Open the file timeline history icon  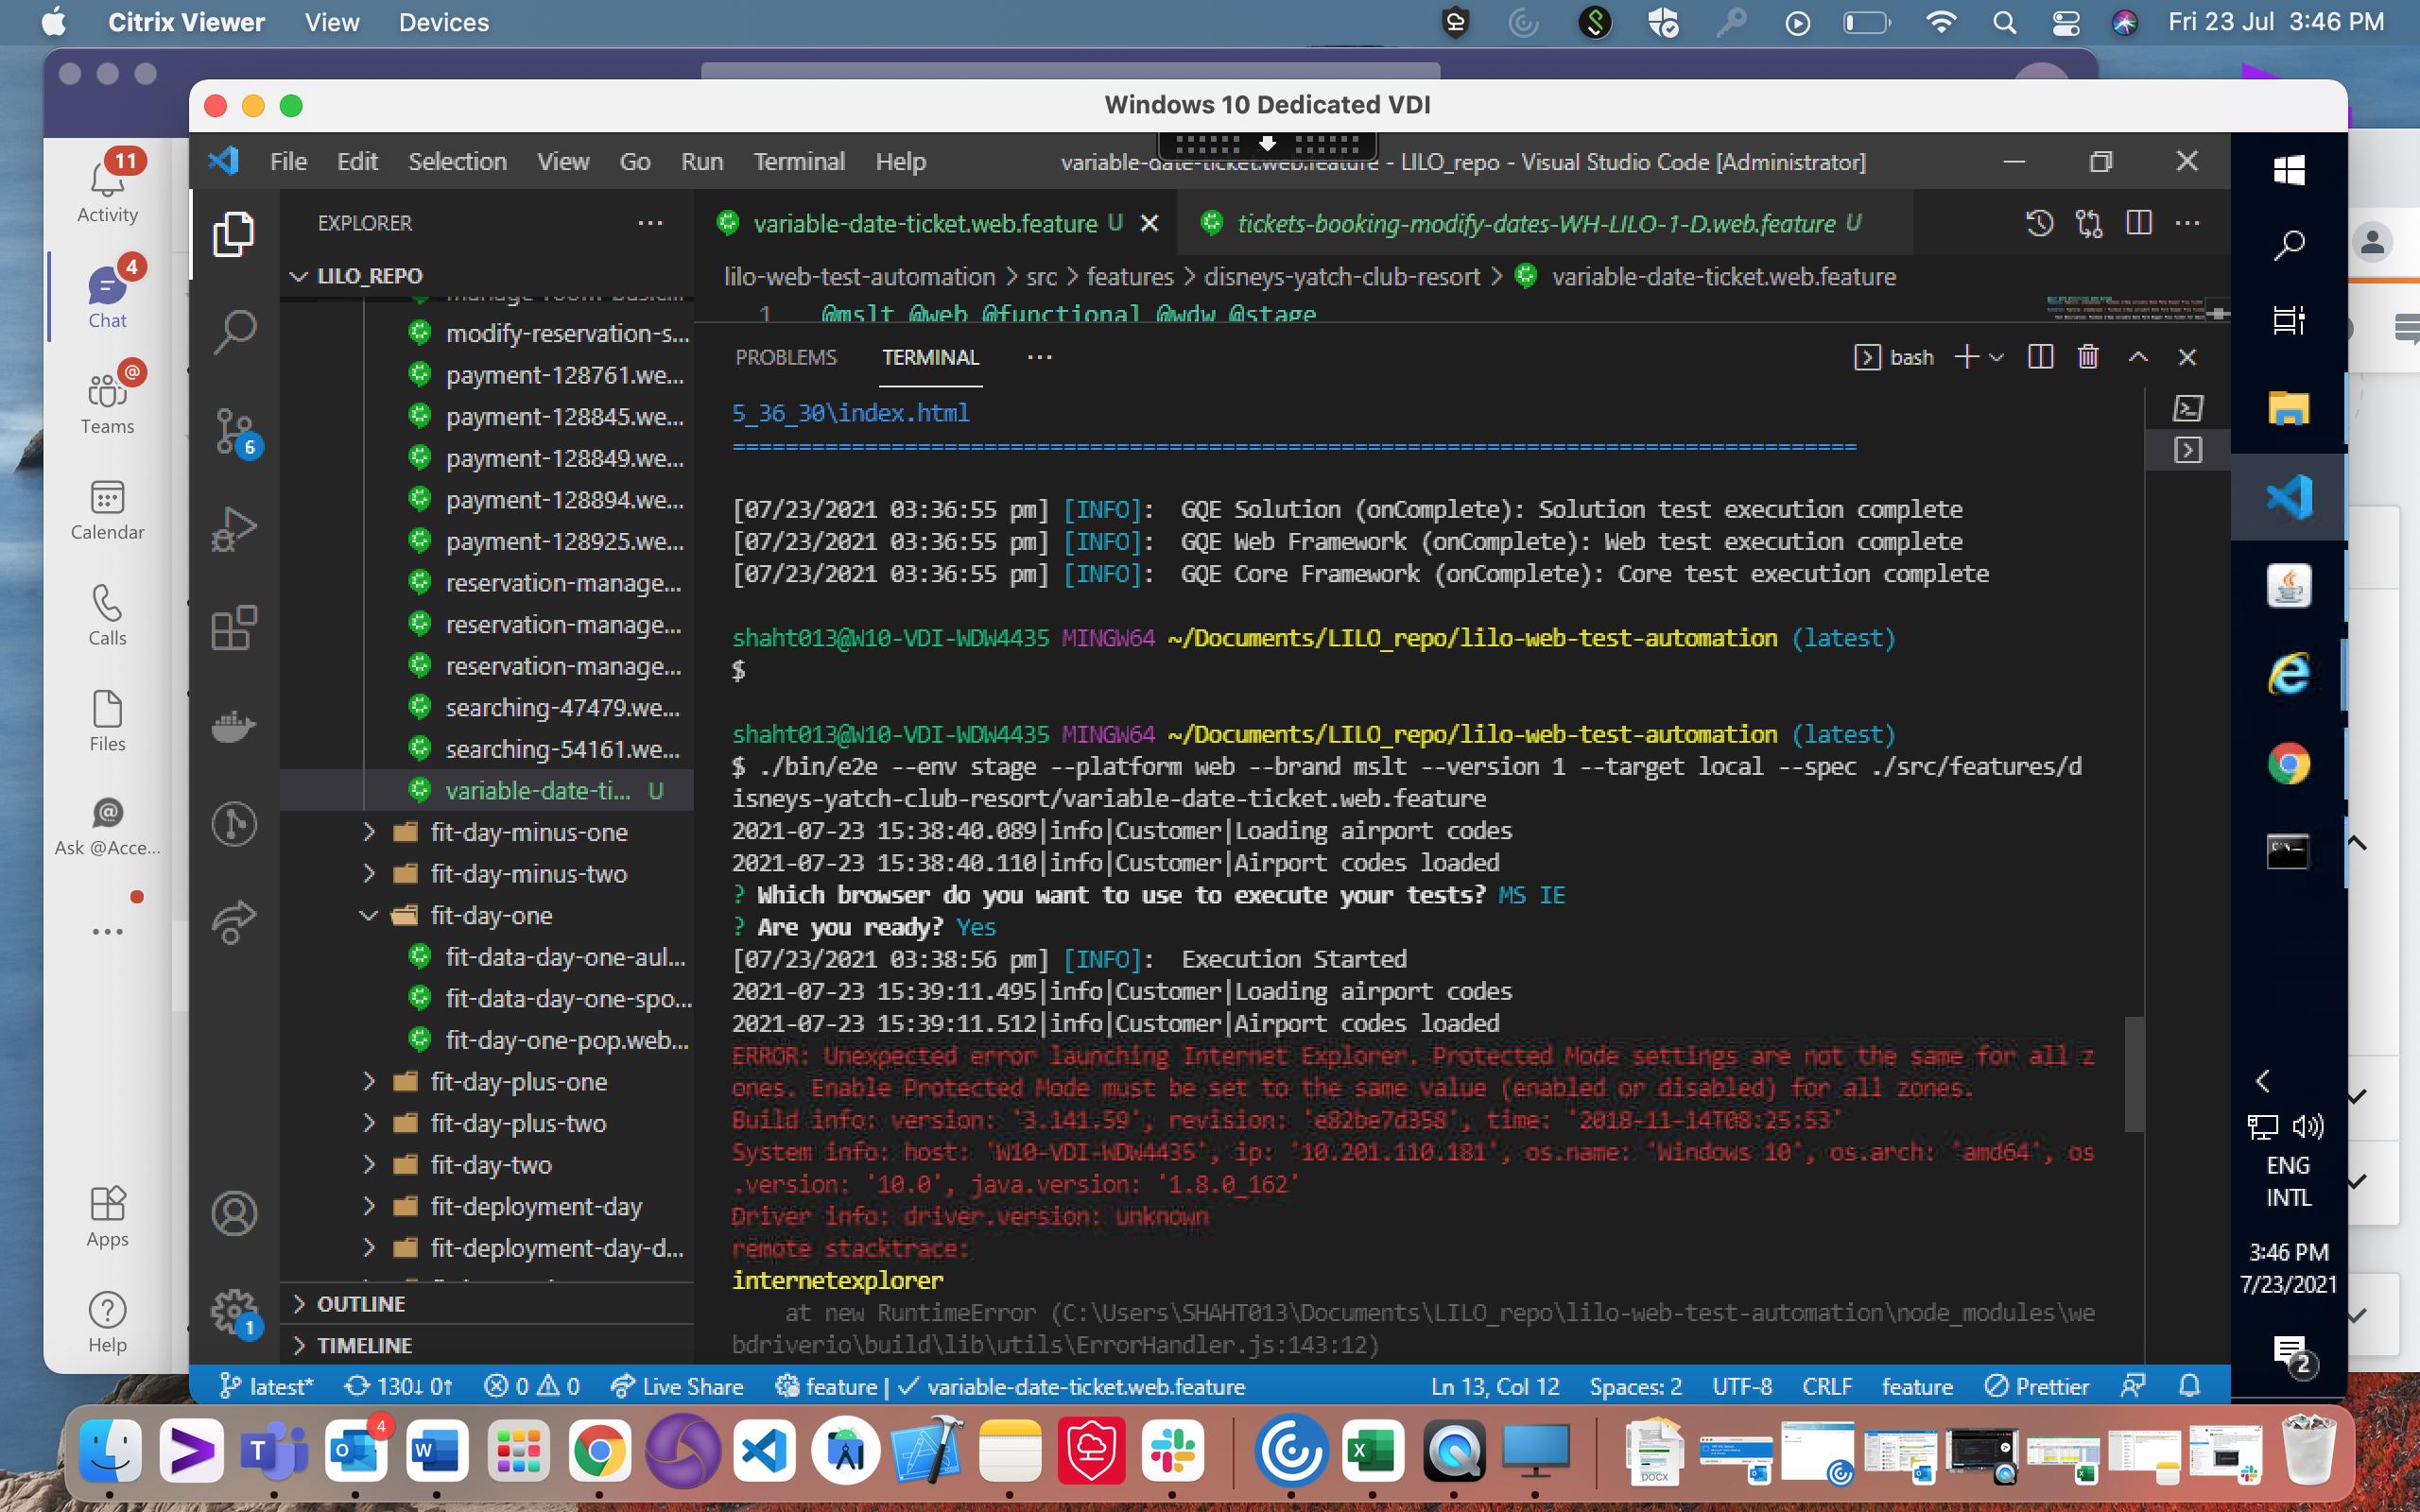coord(2040,223)
